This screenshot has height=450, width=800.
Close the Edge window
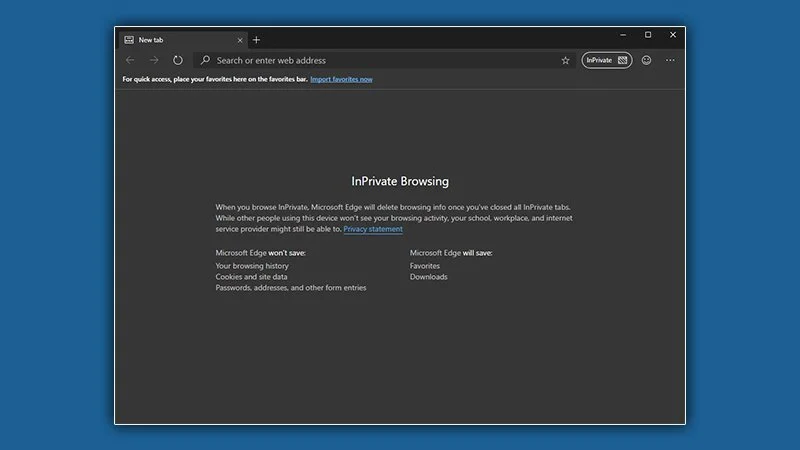coord(673,35)
